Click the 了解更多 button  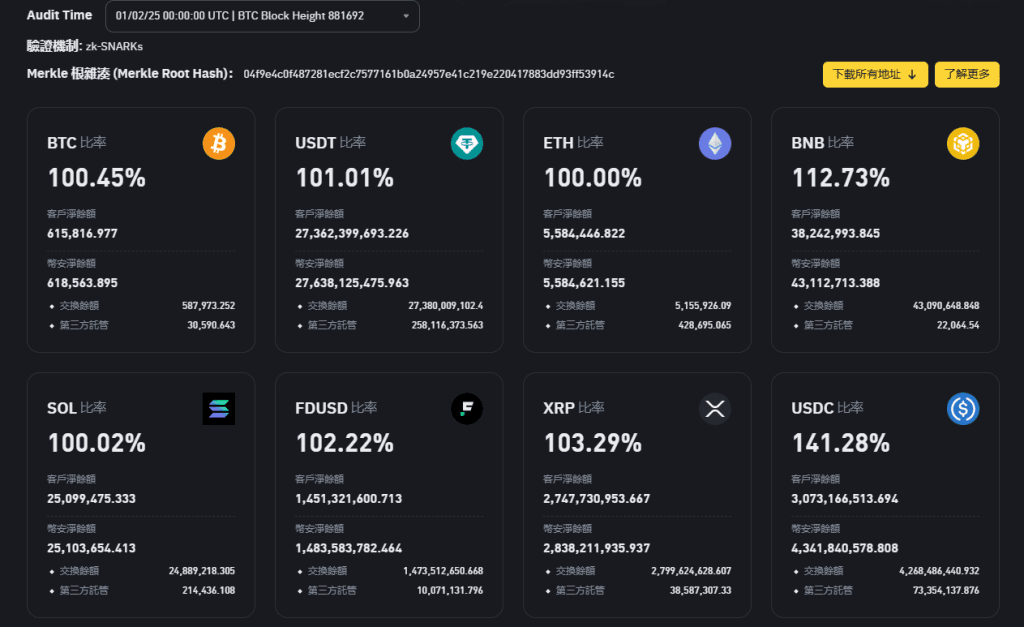(967, 74)
